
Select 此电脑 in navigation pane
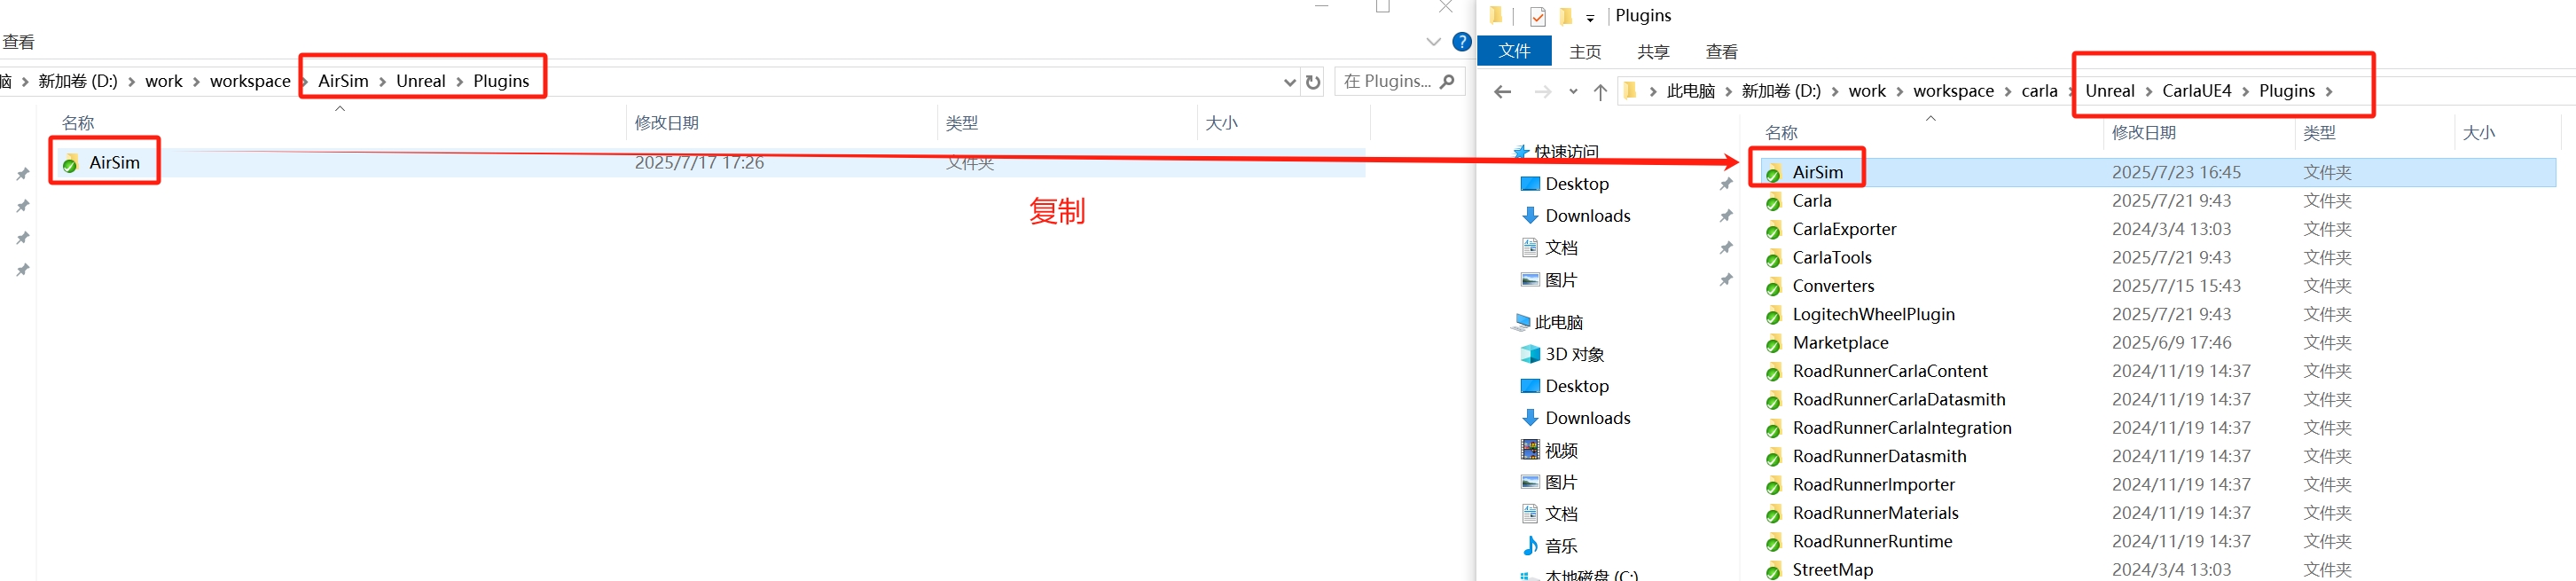[1558, 322]
